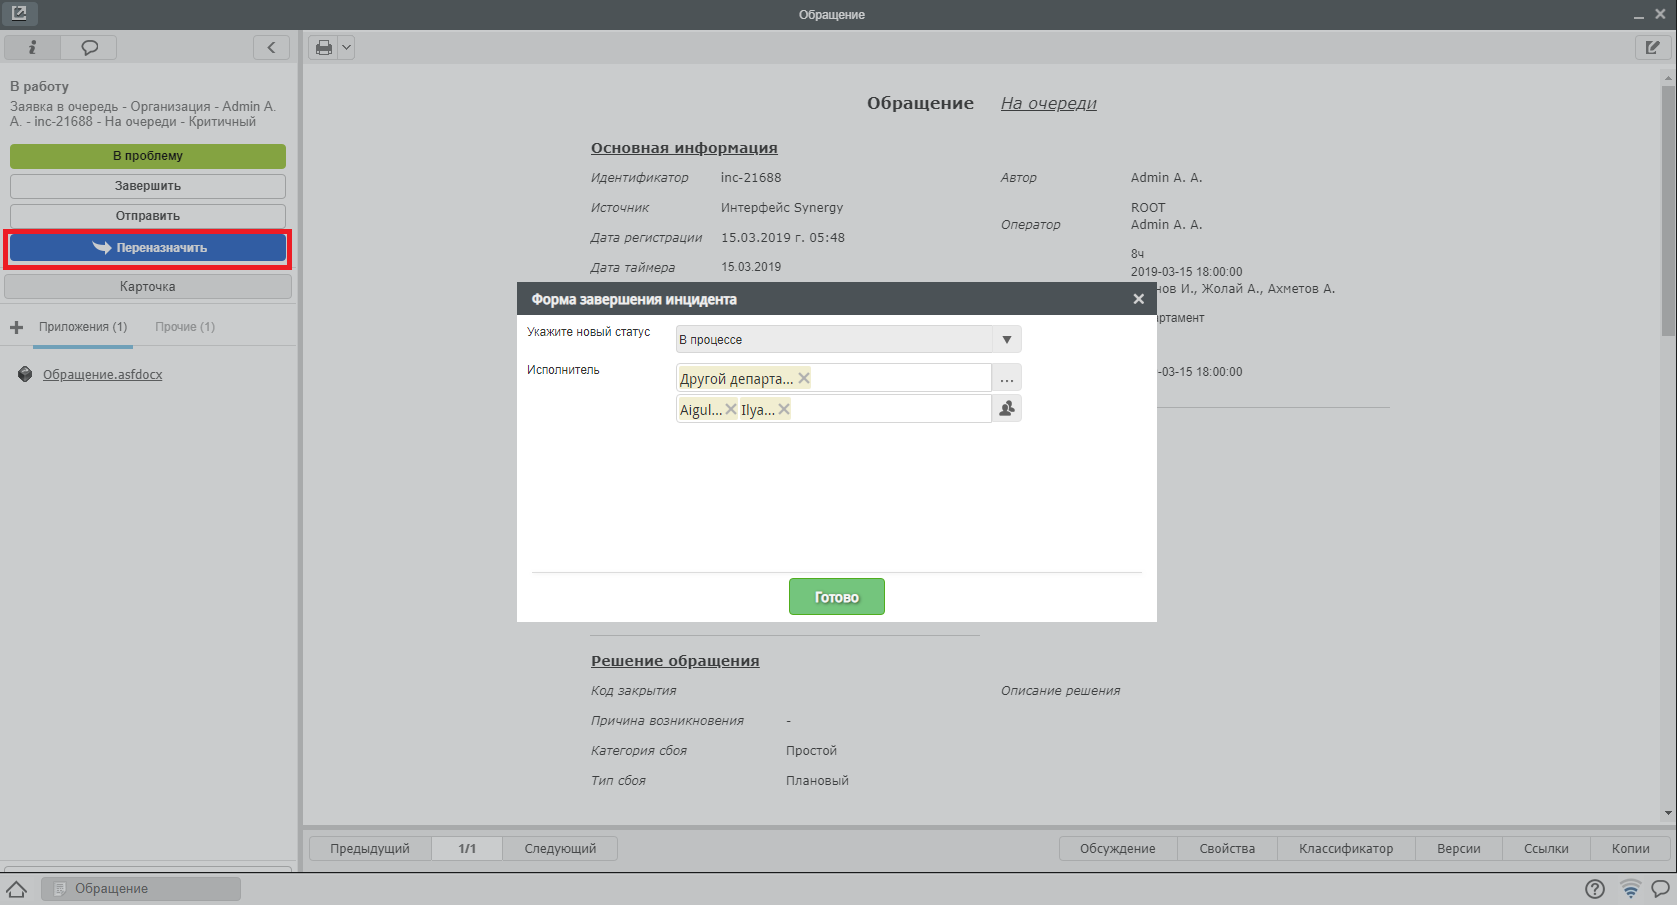Click the printer icon
This screenshot has height=905, width=1677.
(324, 47)
